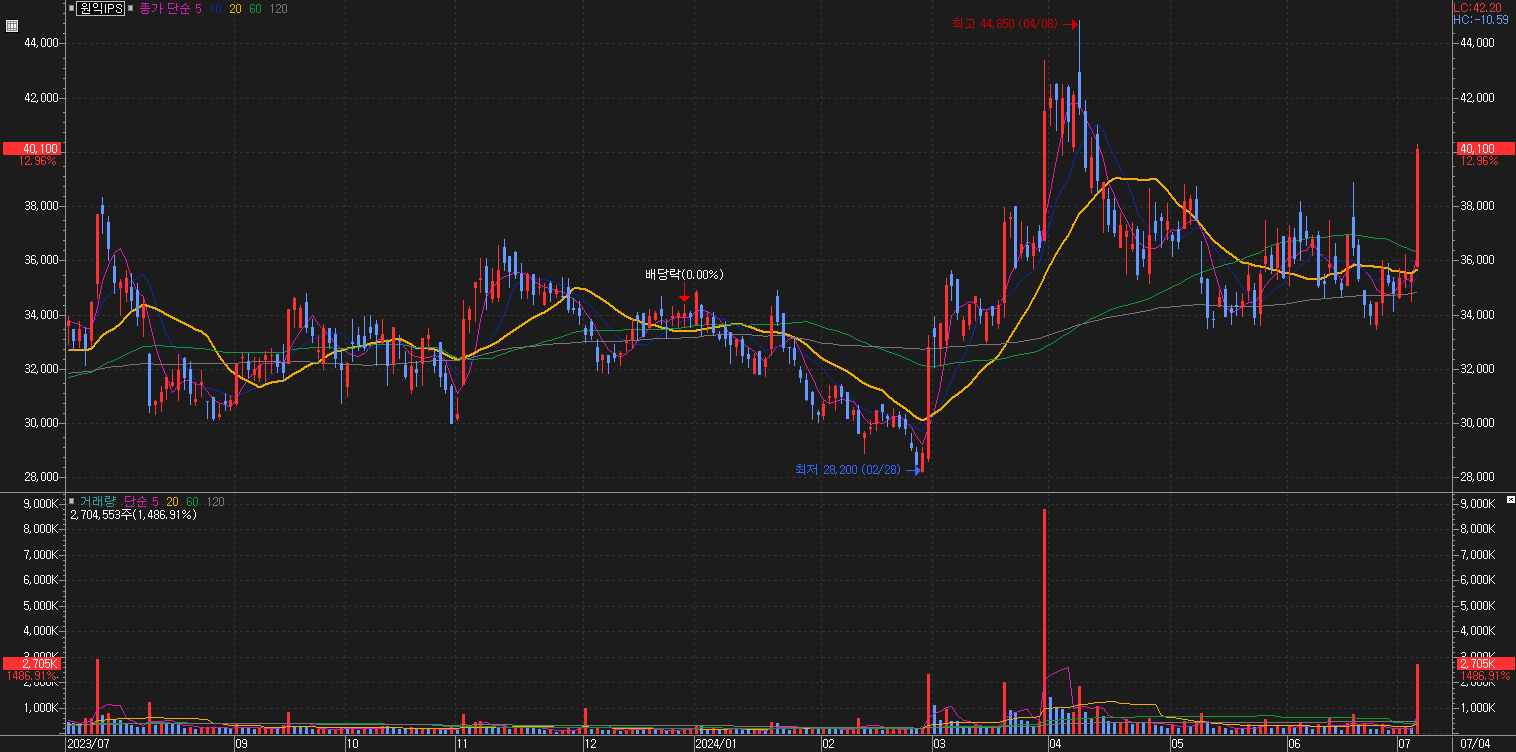Screen dimensions: 1516x752
Task: Select the gray 120-day price moving average legend
Action: (279, 9)
